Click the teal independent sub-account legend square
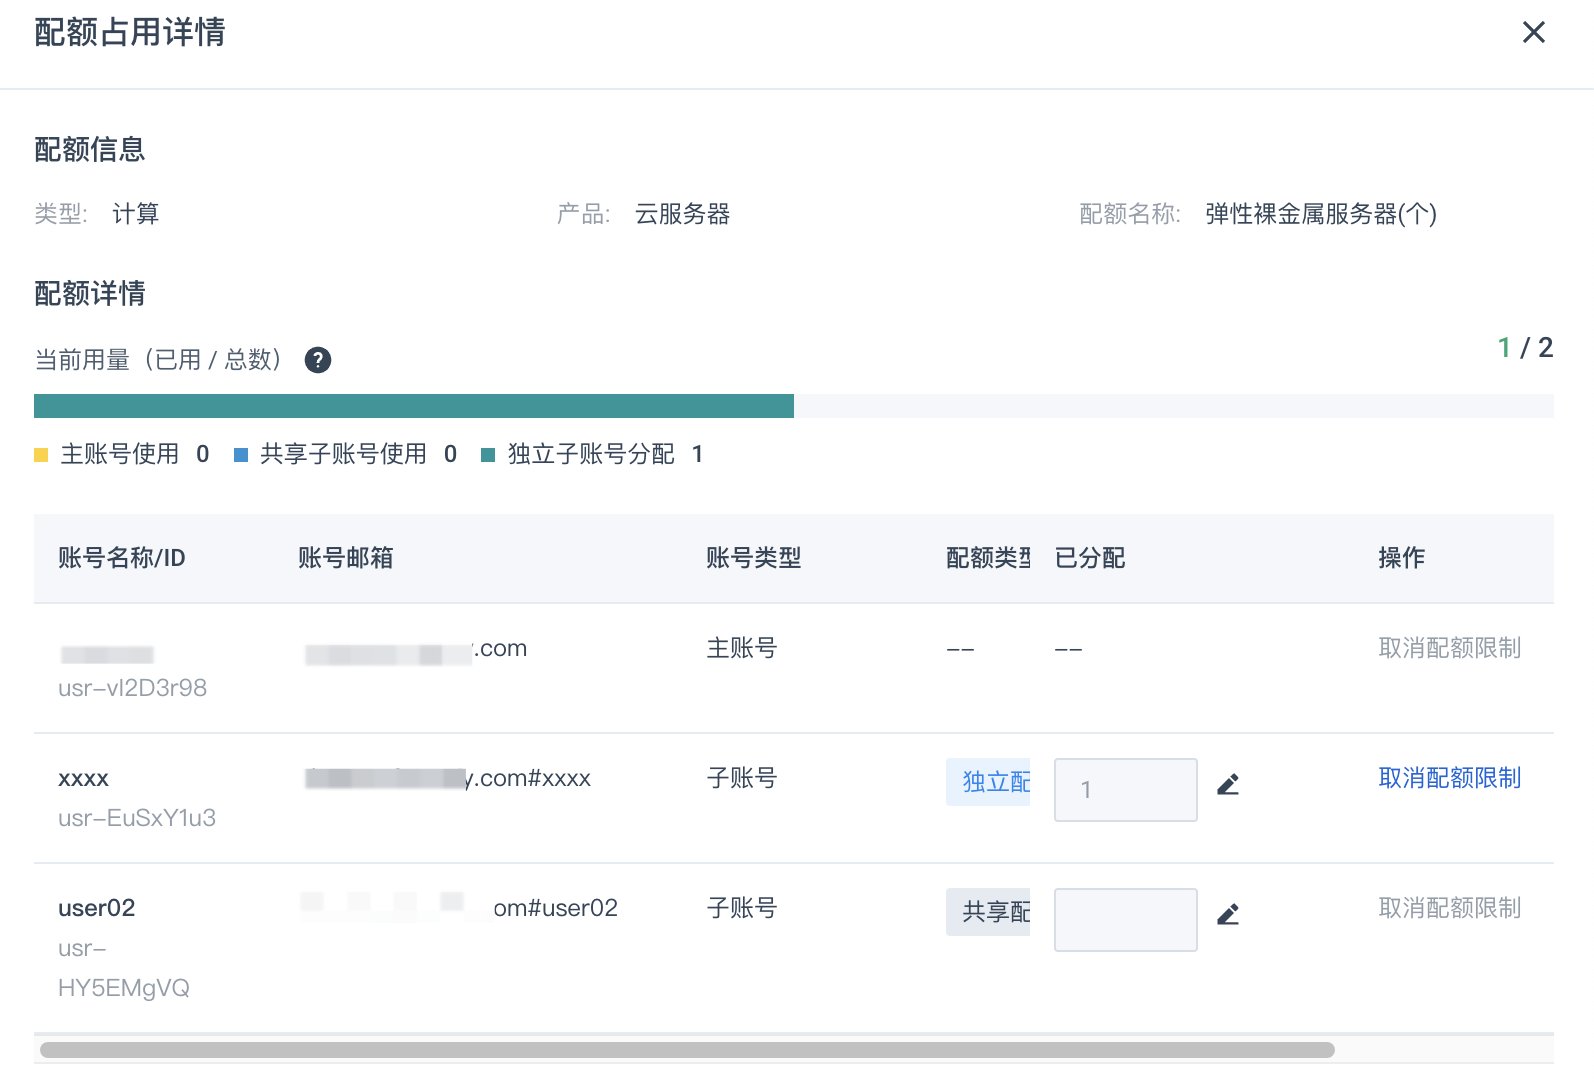1594x1082 pixels. tap(488, 455)
